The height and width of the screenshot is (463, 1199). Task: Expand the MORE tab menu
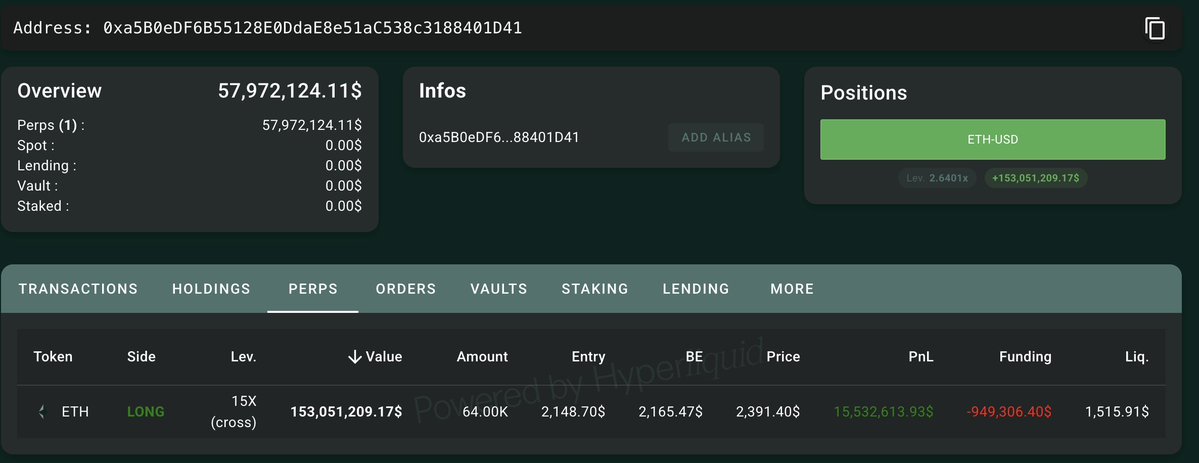click(792, 289)
